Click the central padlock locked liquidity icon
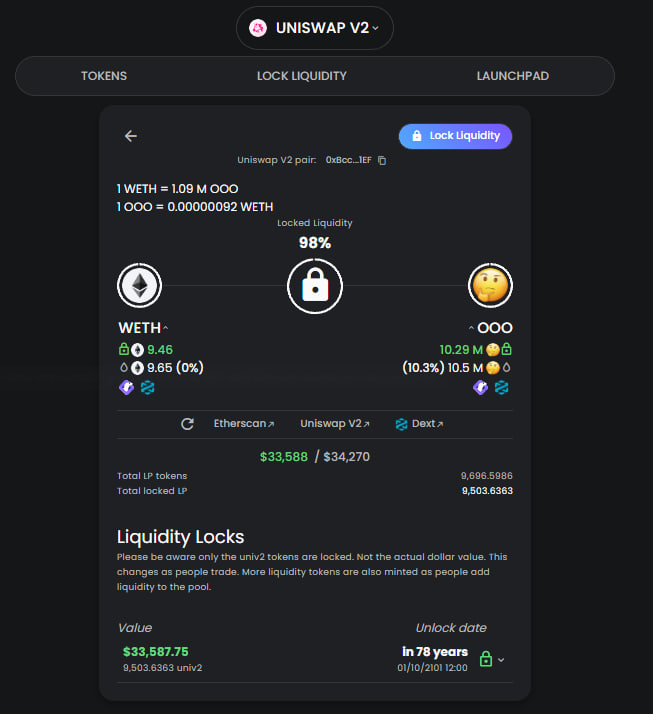Screen dimensions: 653x714 pyautogui.click(x=315, y=286)
